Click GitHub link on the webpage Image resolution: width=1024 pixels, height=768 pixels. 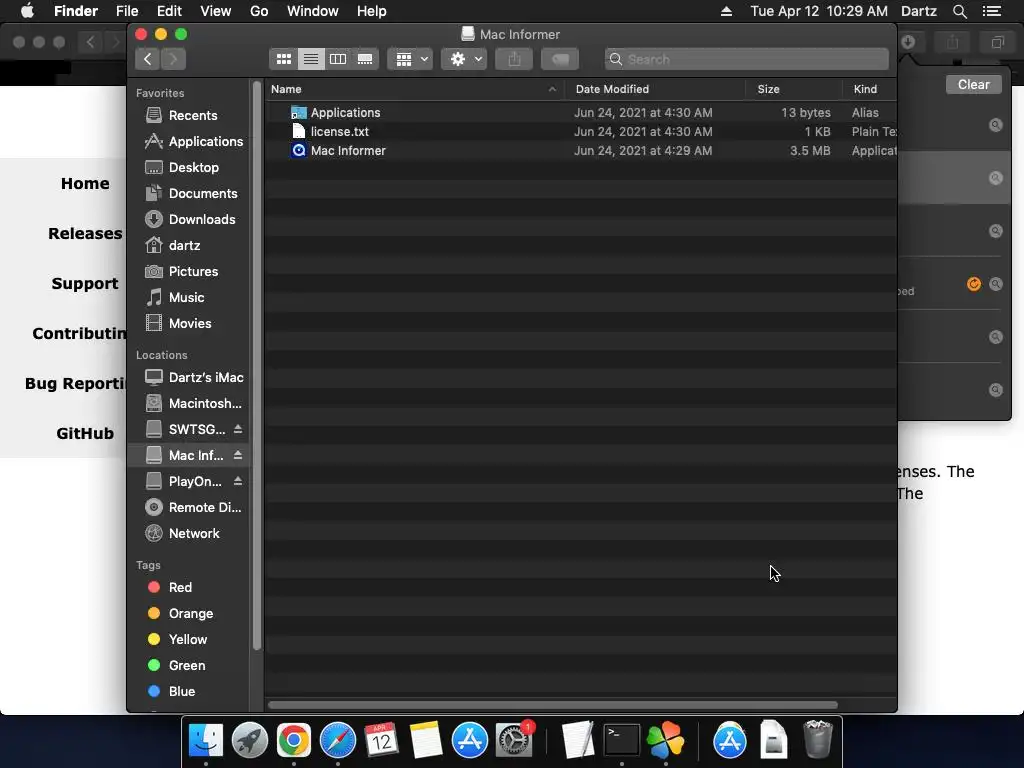pos(85,434)
